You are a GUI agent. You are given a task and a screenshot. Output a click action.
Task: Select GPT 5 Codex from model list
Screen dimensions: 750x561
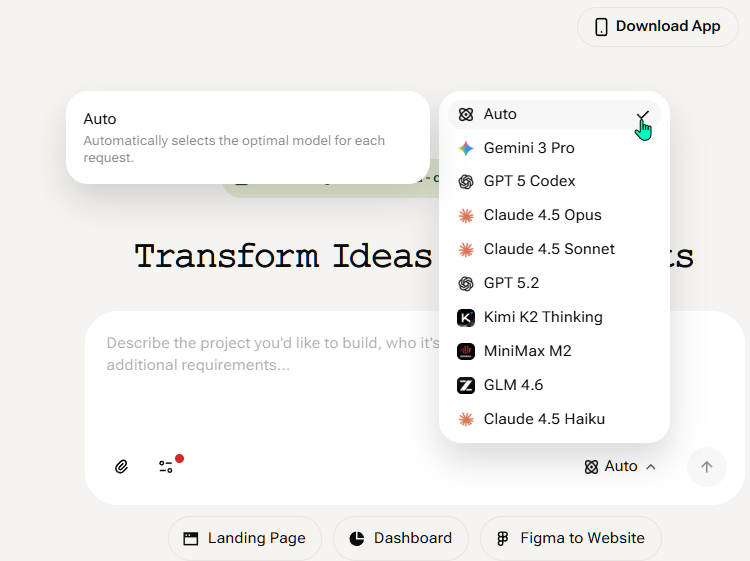[x=529, y=181]
